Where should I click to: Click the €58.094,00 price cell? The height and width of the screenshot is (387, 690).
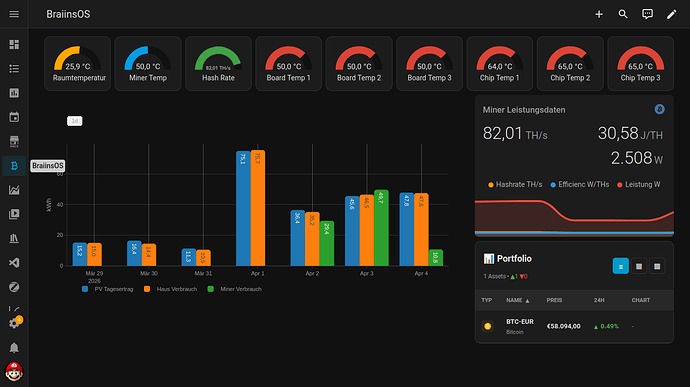point(563,326)
